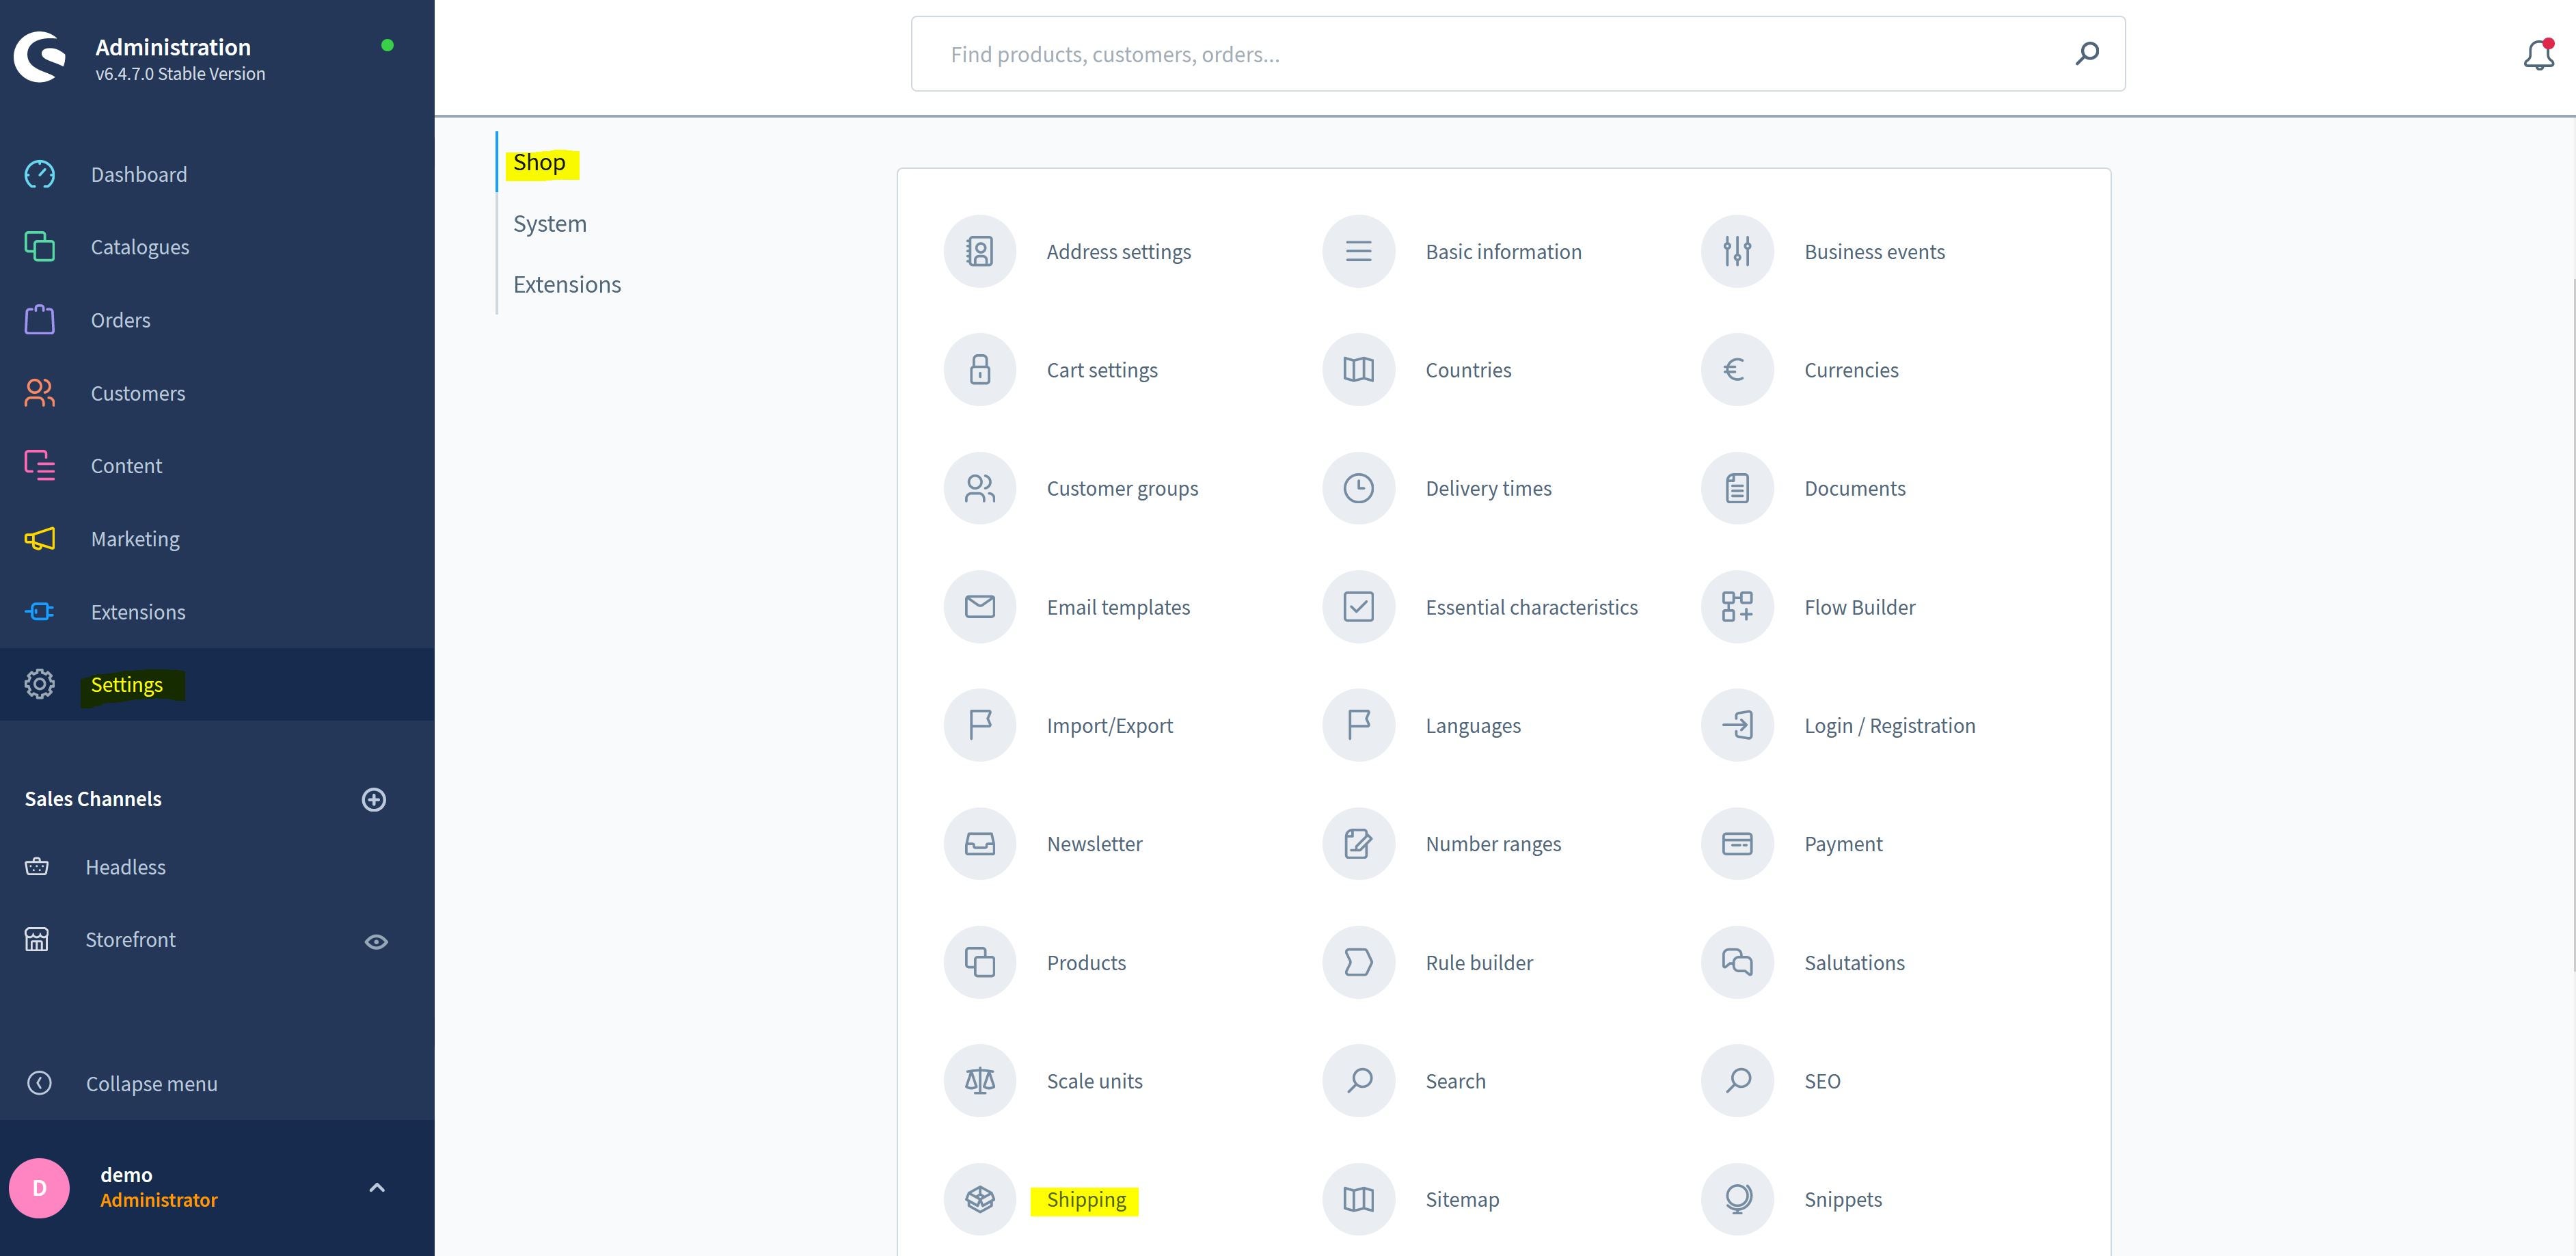Click the Shopware logo

40,57
